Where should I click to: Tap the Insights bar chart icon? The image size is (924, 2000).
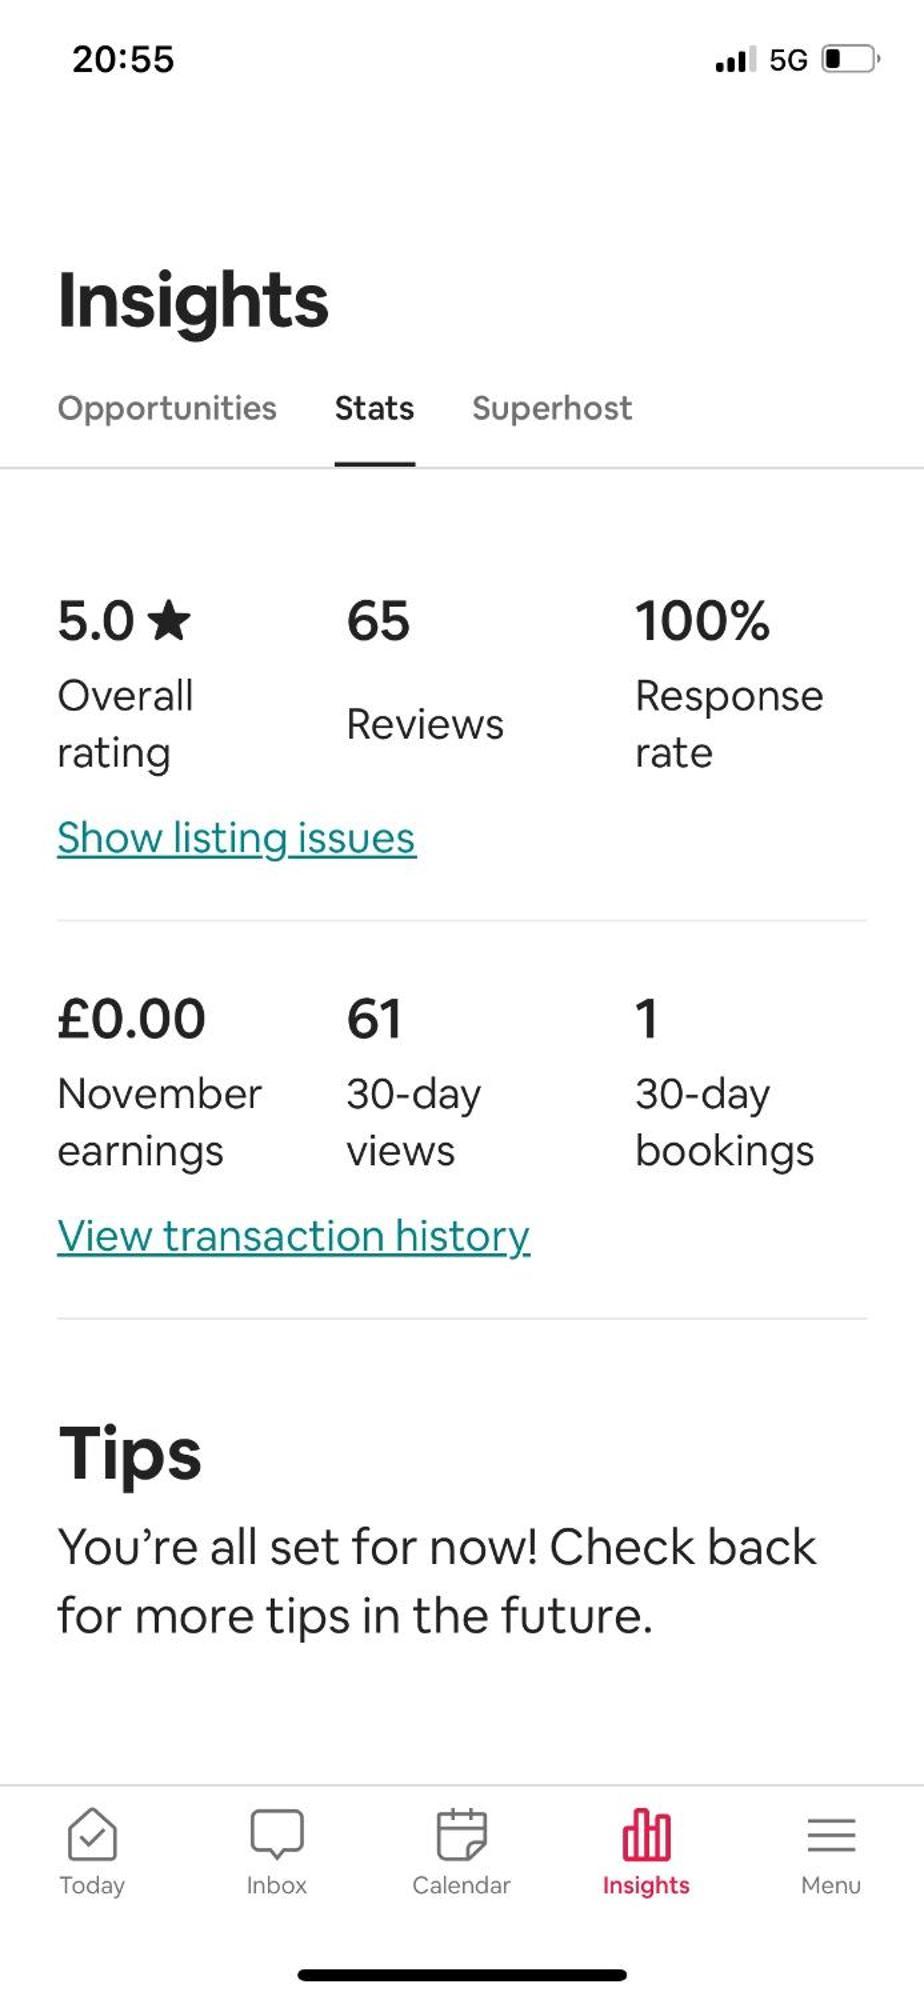coord(646,1834)
